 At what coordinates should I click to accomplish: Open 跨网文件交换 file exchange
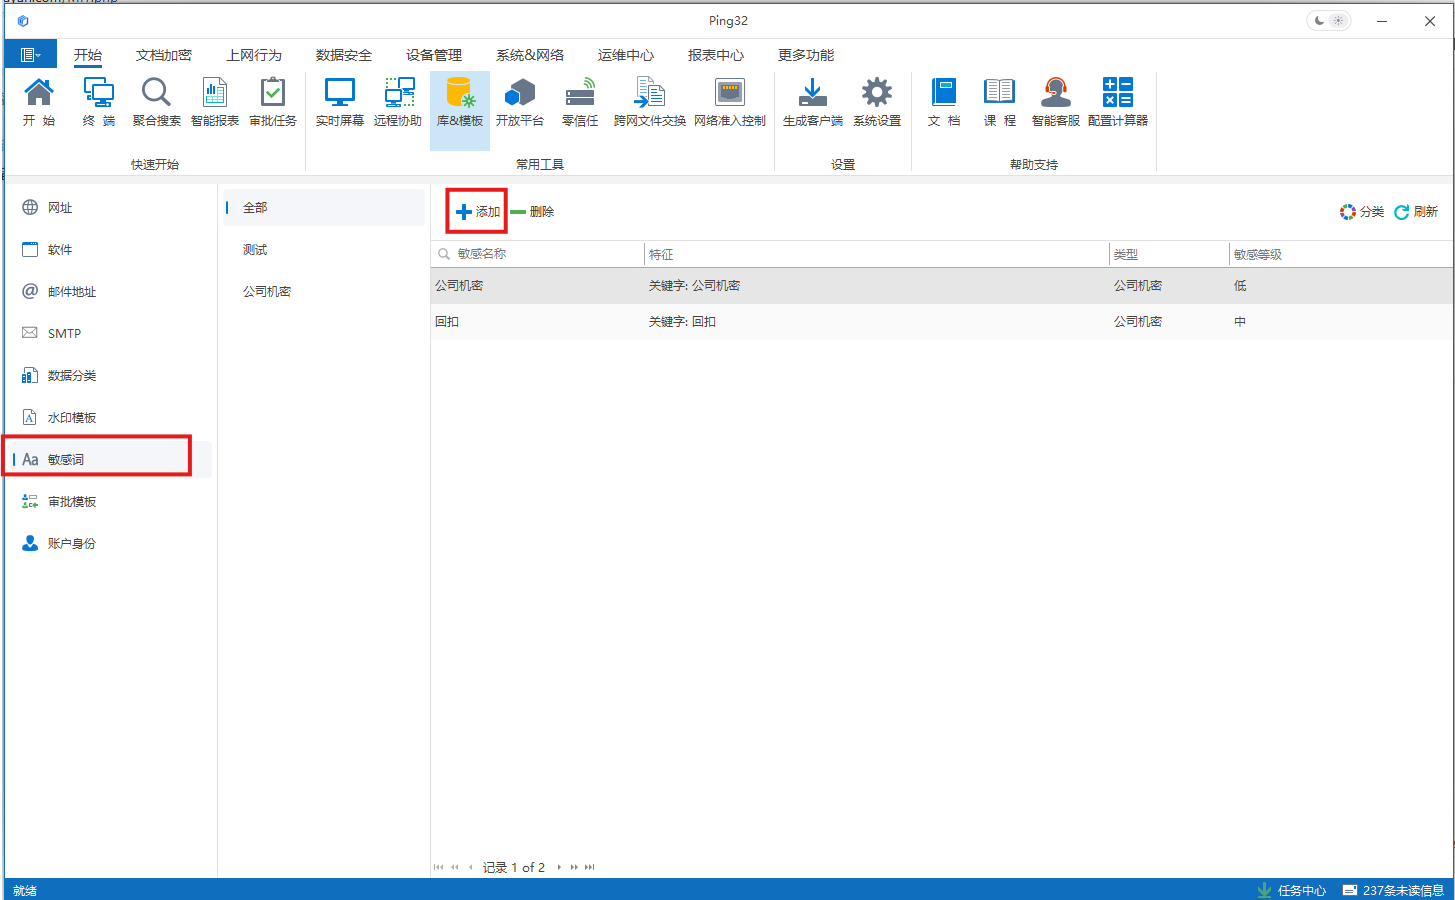pos(649,102)
